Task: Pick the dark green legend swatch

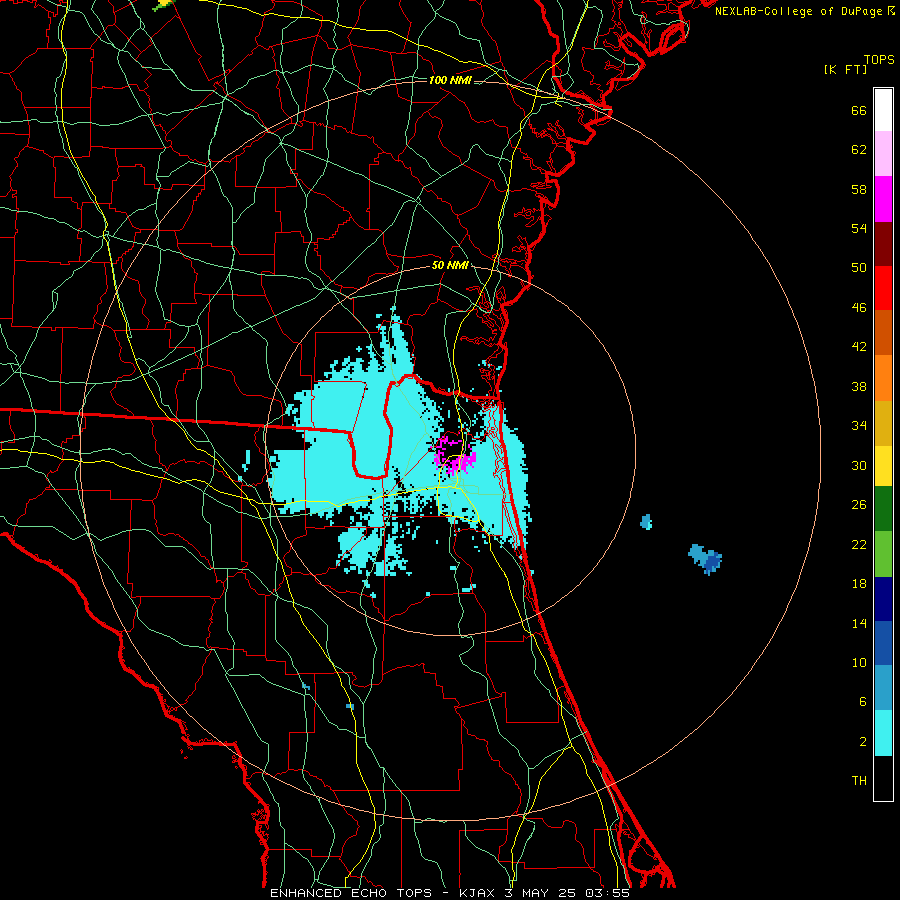Action: coord(883,509)
